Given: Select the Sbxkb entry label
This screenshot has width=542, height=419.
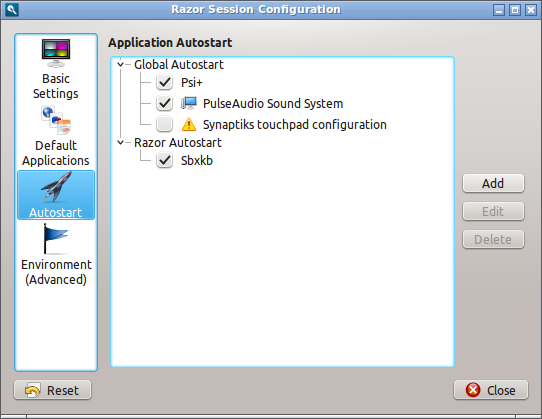Looking at the screenshot, I should (197, 160).
